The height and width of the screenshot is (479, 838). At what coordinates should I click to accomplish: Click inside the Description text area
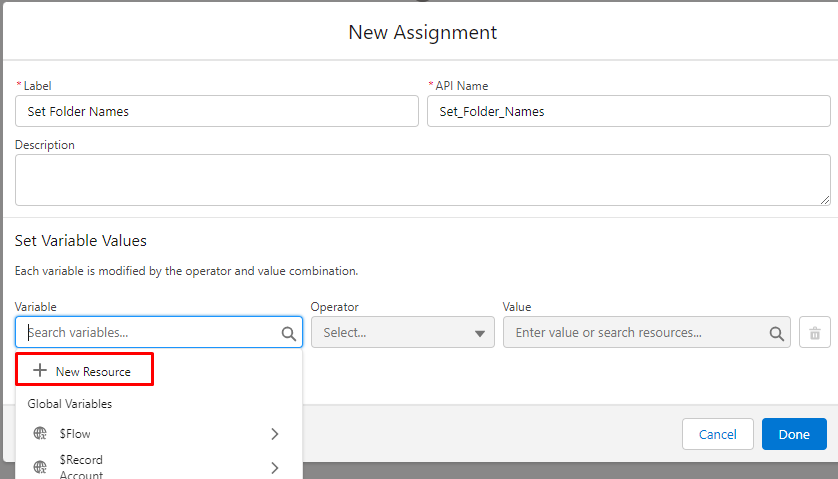(x=420, y=180)
